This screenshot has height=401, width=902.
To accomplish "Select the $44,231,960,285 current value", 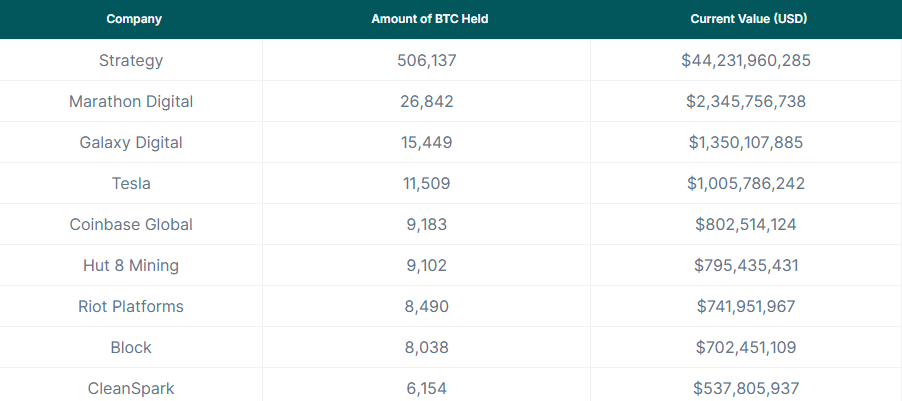I will 746,60.
